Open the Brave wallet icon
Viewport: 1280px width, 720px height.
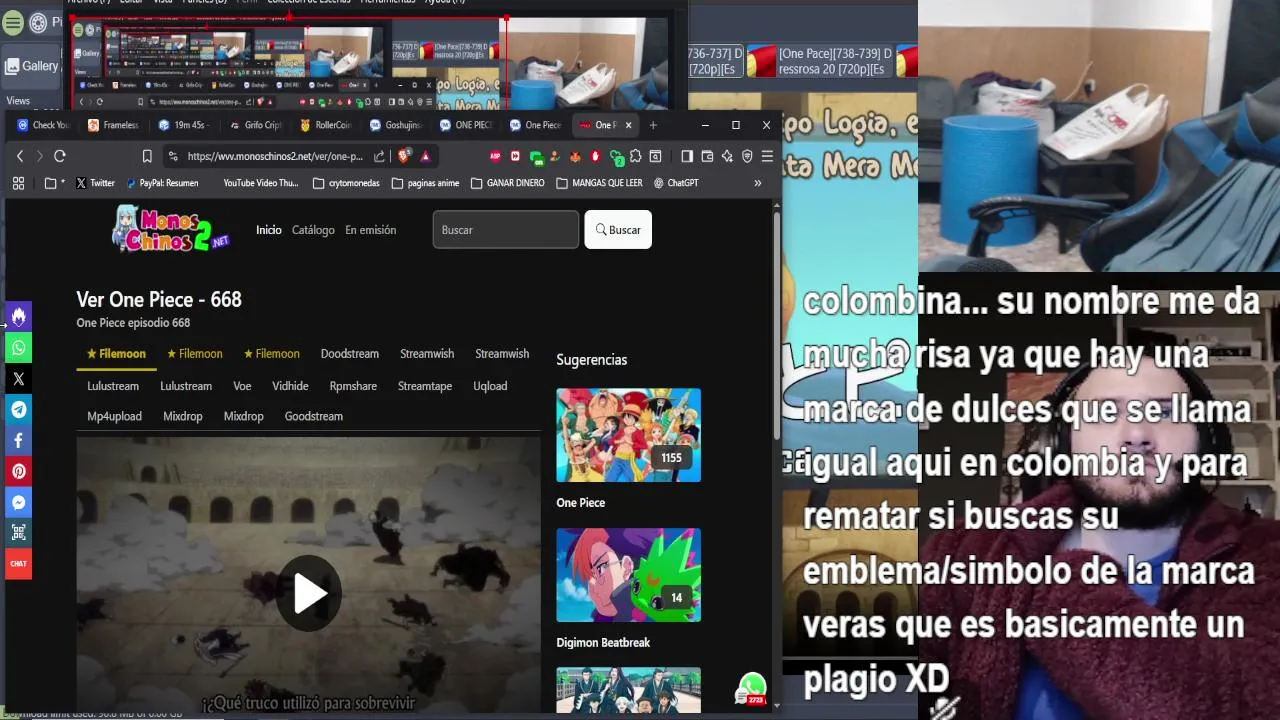(x=707, y=156)
